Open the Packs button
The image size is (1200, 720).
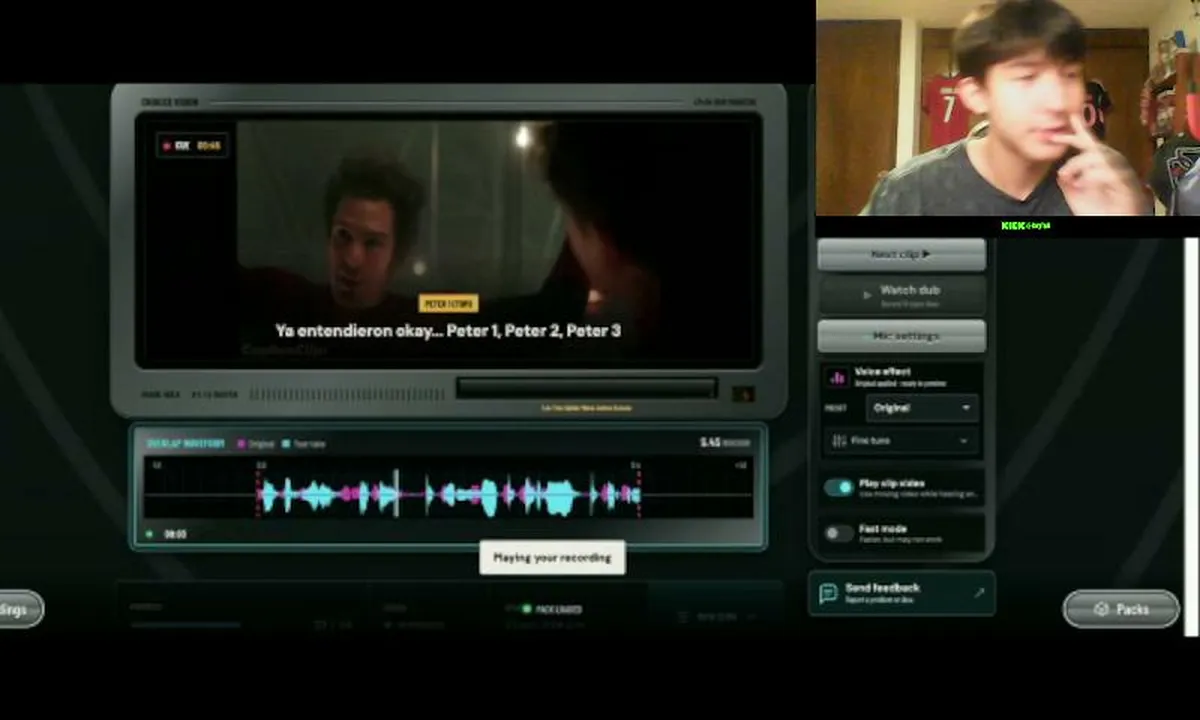click(1121, 609)
